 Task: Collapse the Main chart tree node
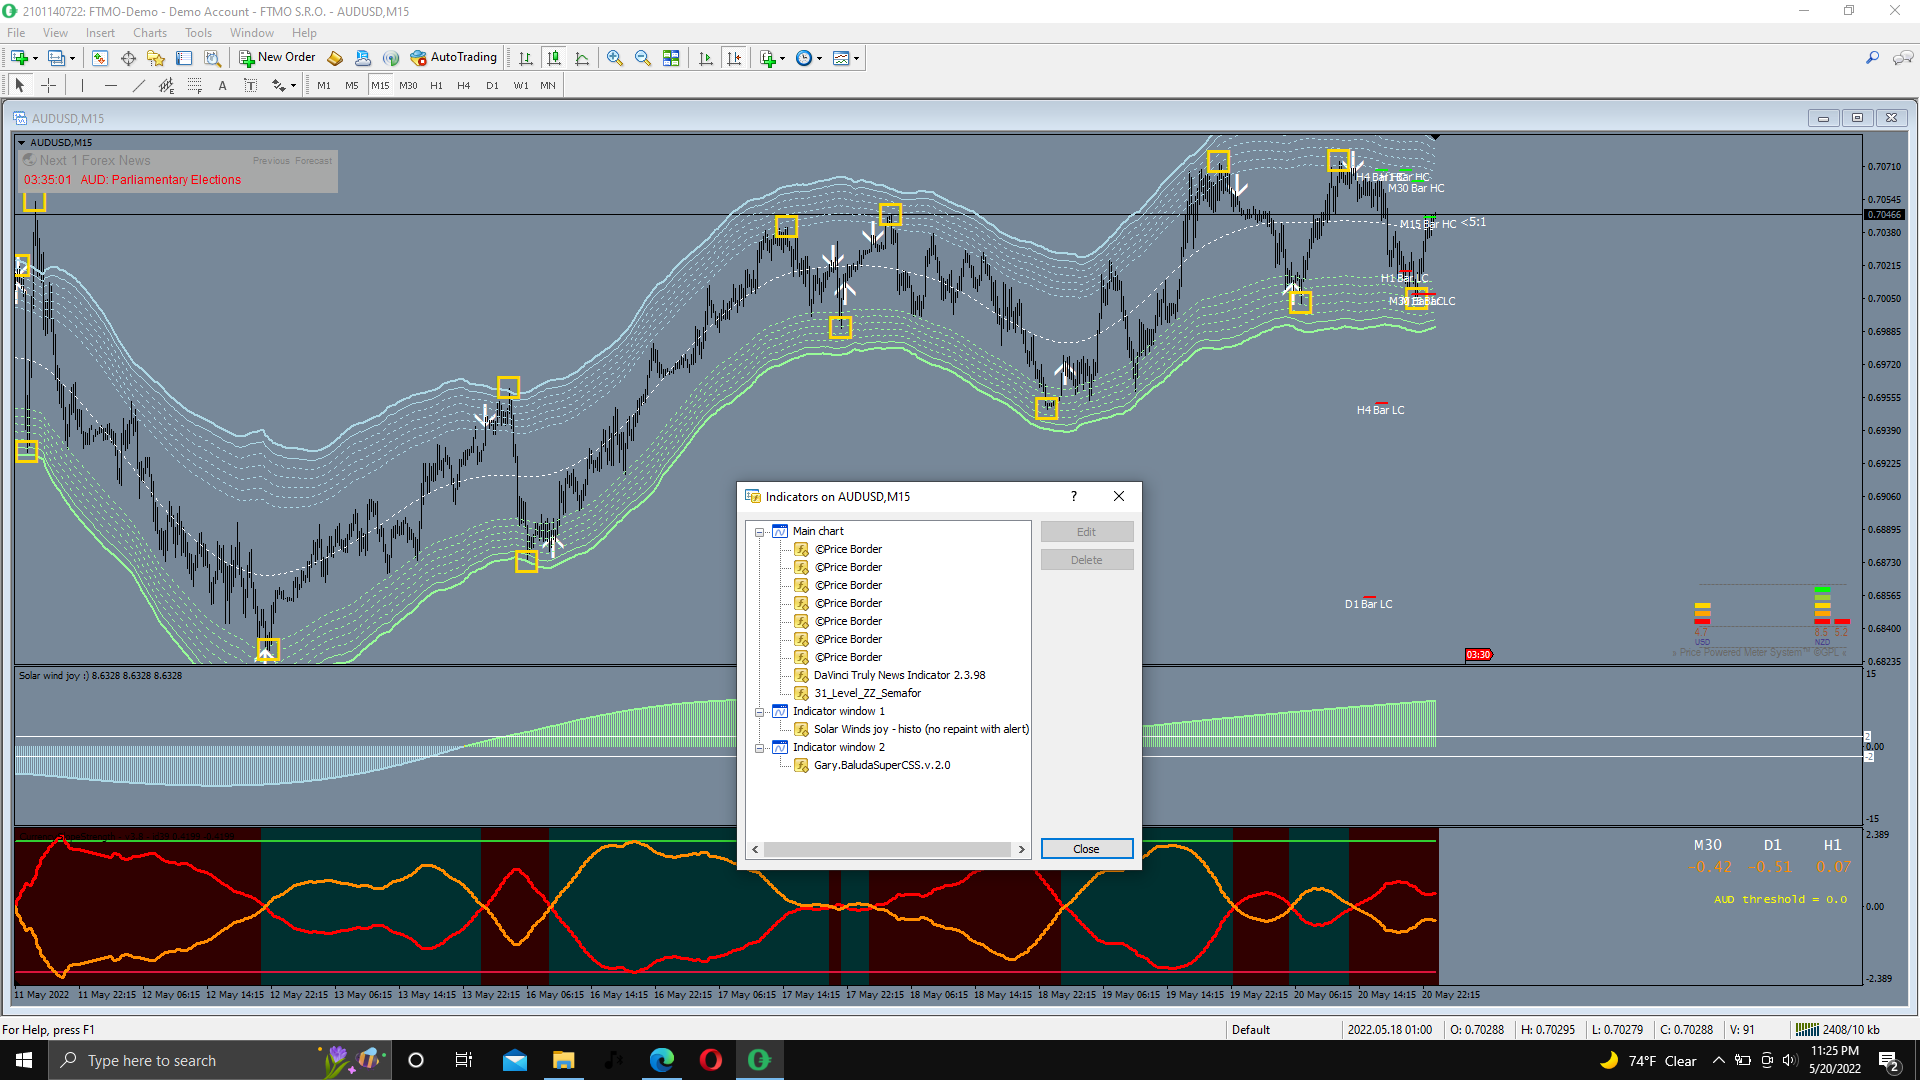(759, 532)
